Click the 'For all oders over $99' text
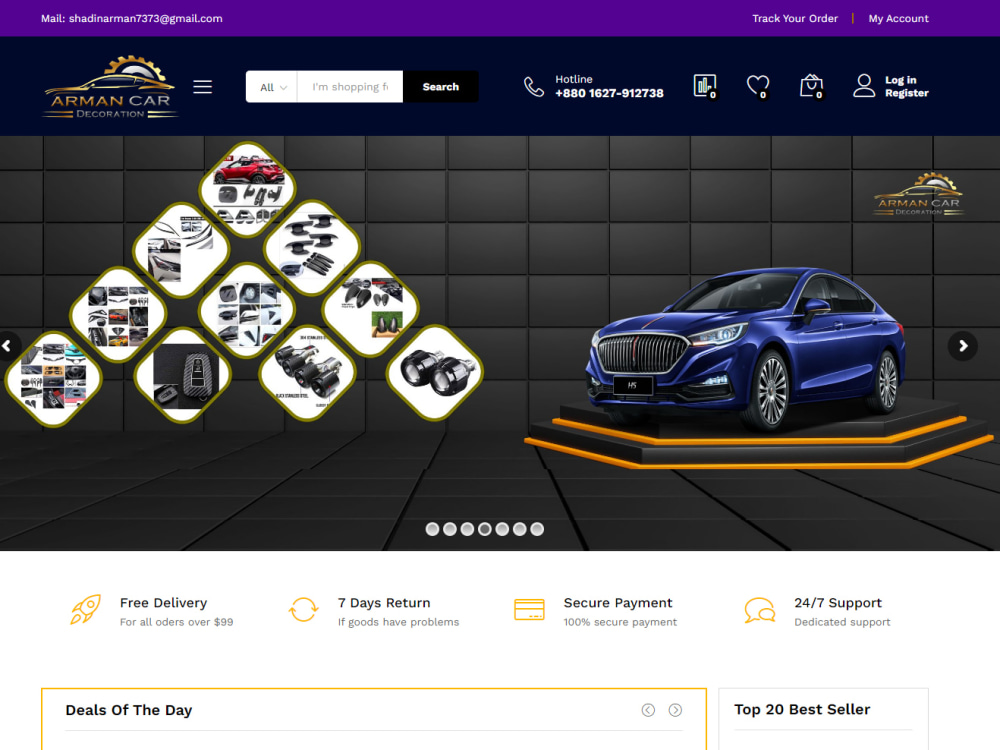Viewport: 1000px width, 750px height. (x=177, y=622)
